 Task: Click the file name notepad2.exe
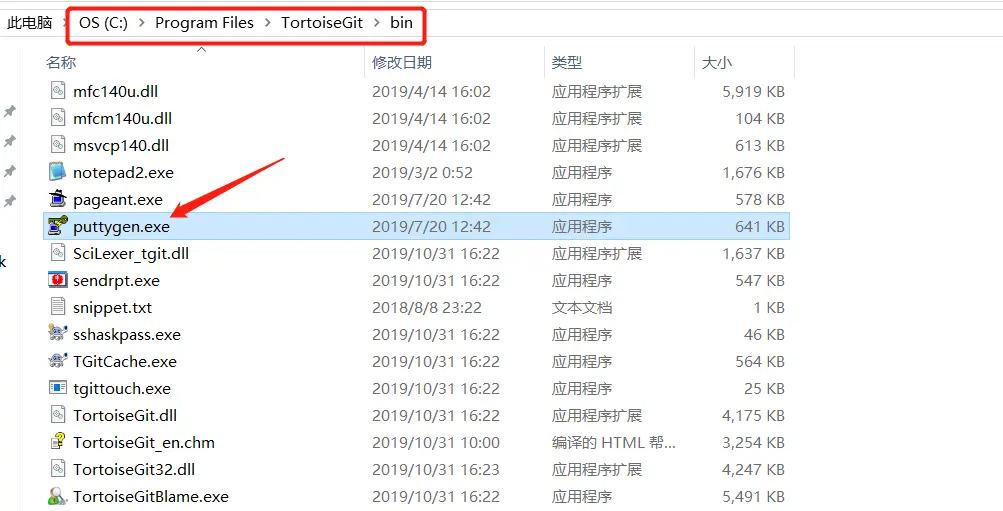point(123,173)
